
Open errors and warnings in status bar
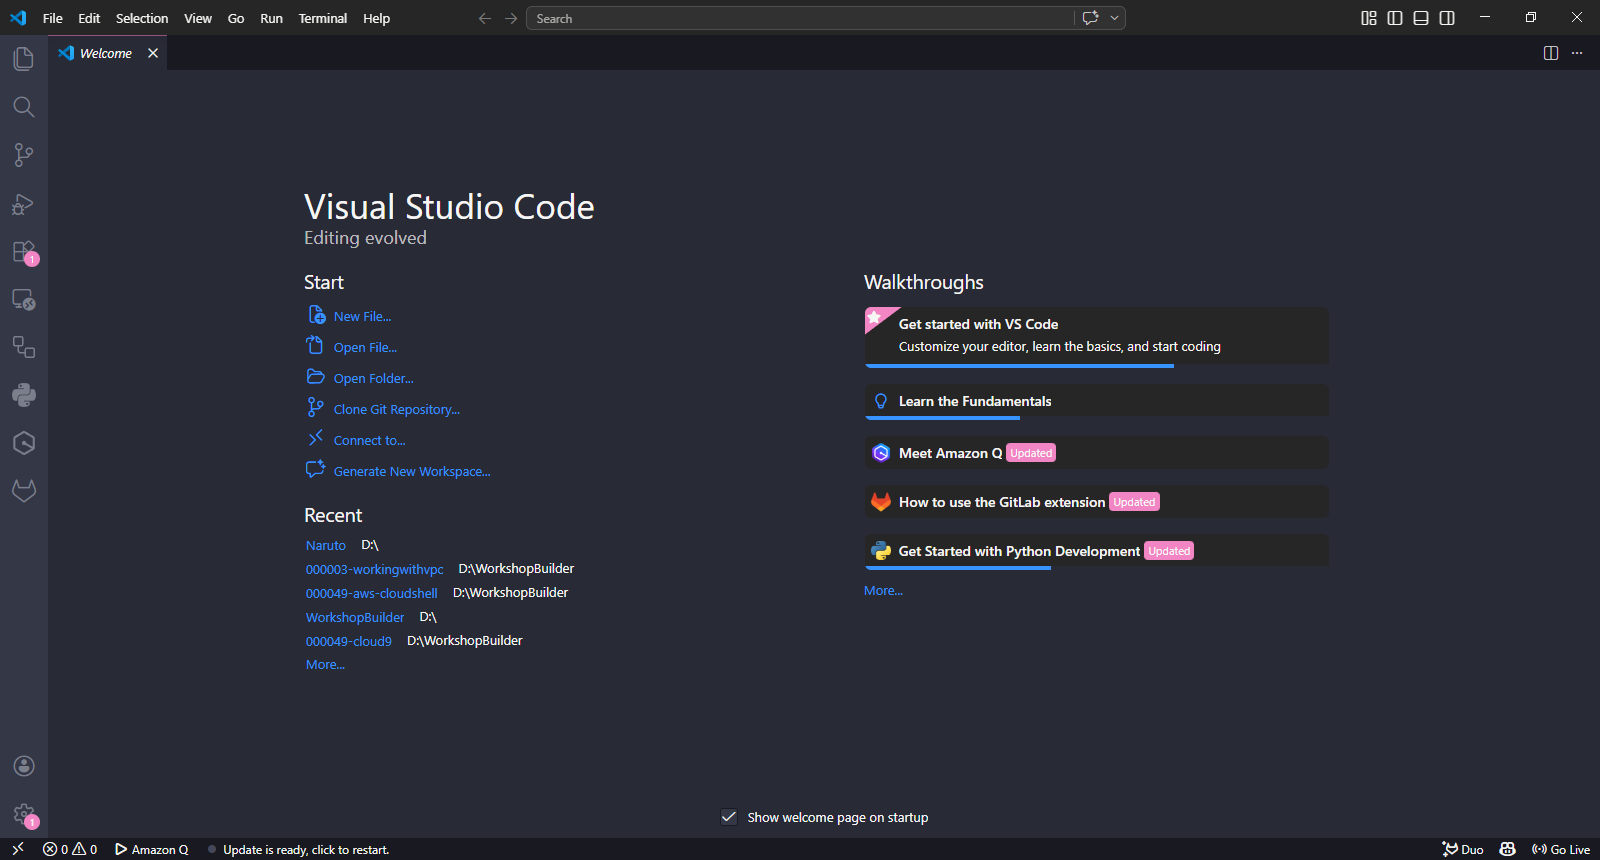70,849
